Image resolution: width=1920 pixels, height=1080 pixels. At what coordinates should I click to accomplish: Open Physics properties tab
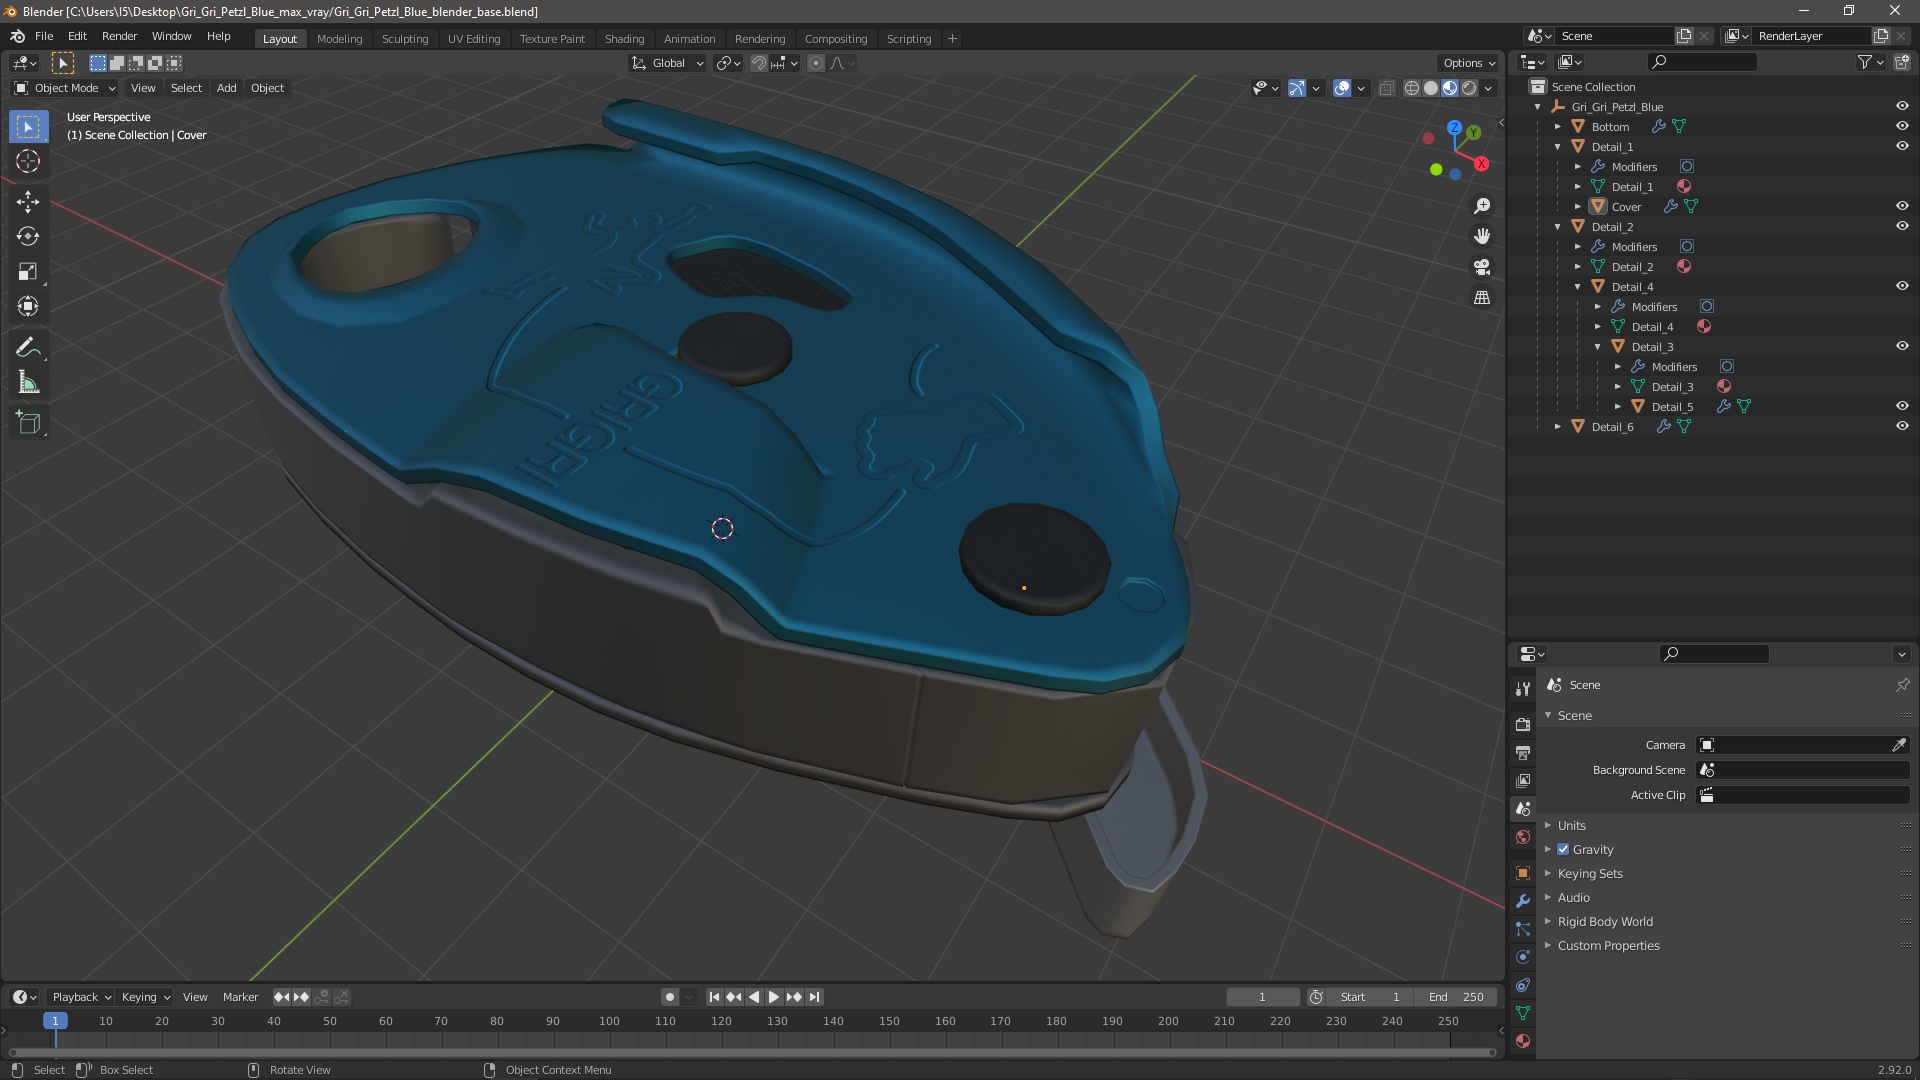click(1523, 957)
